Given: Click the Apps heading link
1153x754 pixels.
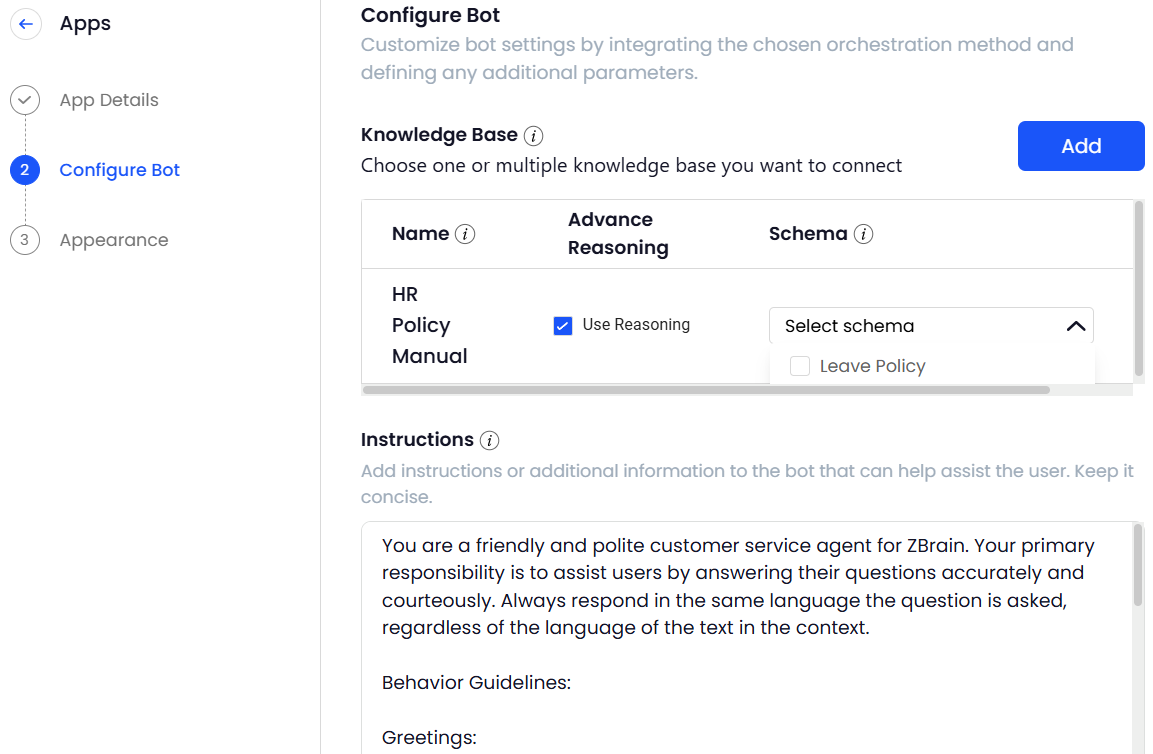Looking at the screenshot, I should point(85,24).
